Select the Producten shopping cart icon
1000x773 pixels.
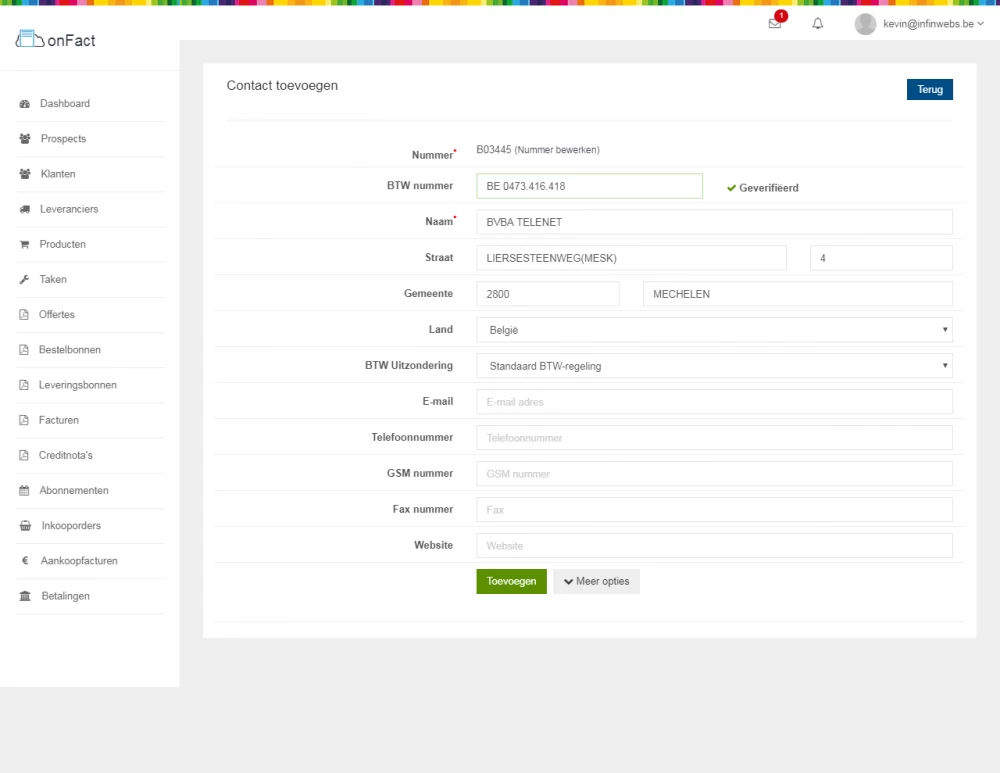[x=25, y=245]
